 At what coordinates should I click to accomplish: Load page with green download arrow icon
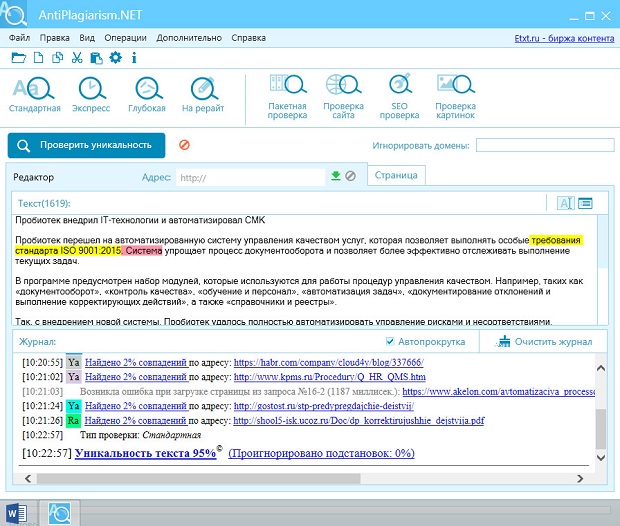pos(336,176)
